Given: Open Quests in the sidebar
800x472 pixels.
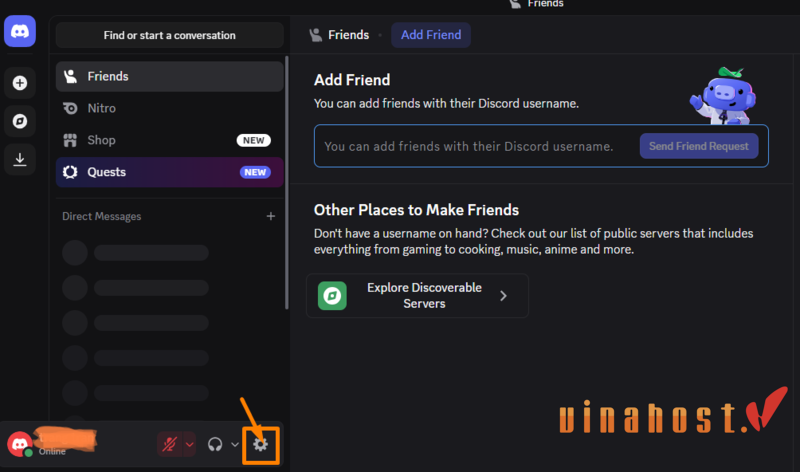Looking at the screenshot, I should (x=169, y=172).
